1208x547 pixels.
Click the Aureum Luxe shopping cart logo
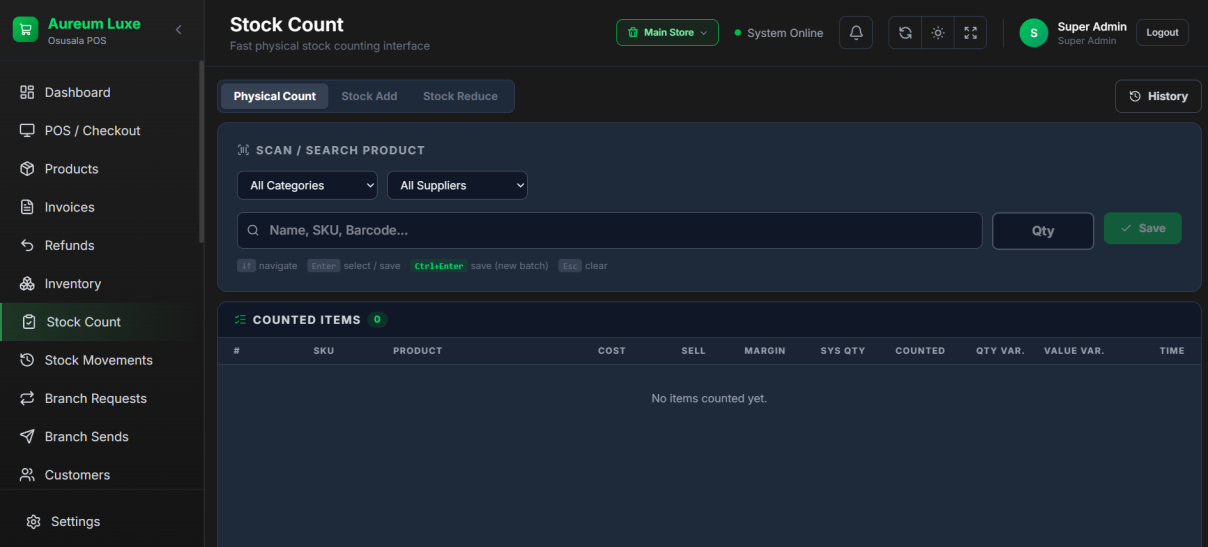tap(25, 29)
